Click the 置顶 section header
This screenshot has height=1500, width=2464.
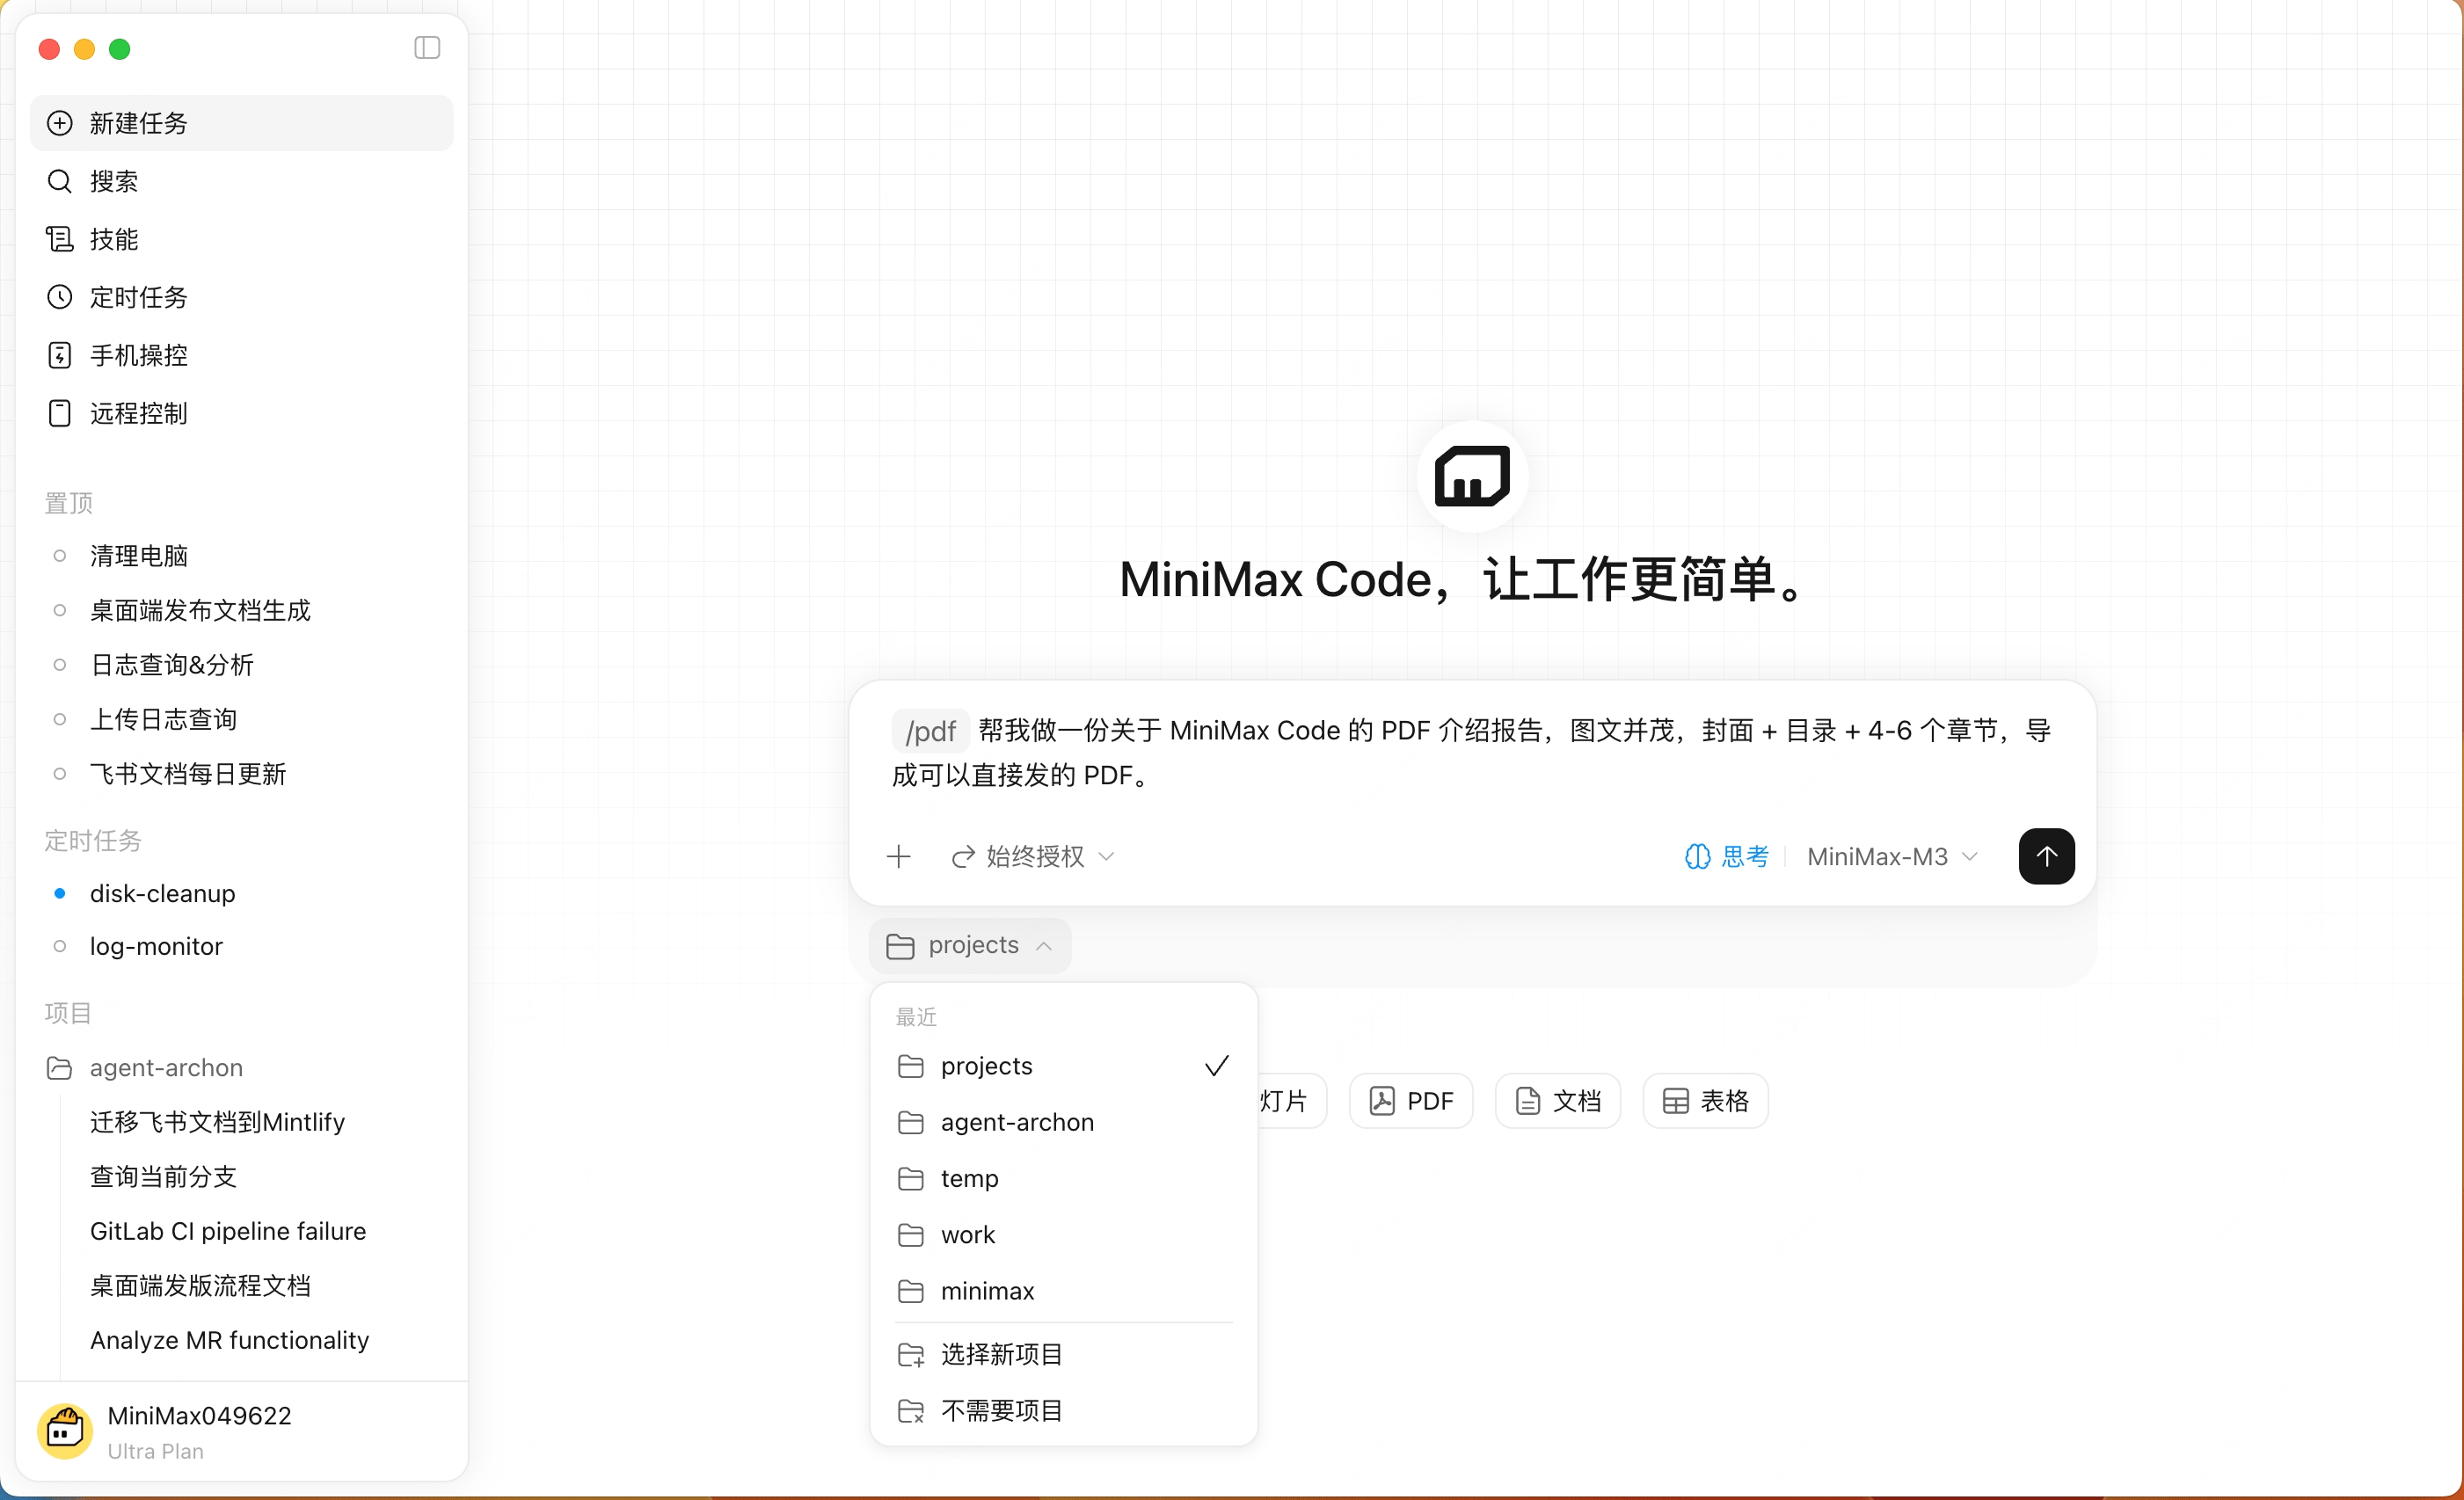tap(68, 503)
